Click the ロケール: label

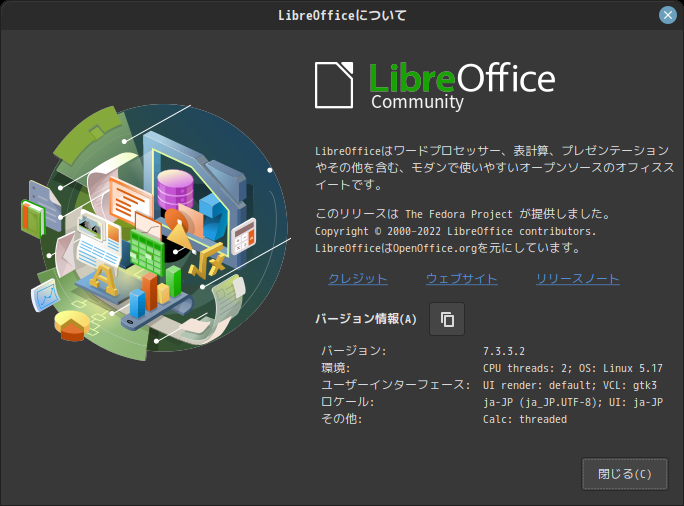348,402
